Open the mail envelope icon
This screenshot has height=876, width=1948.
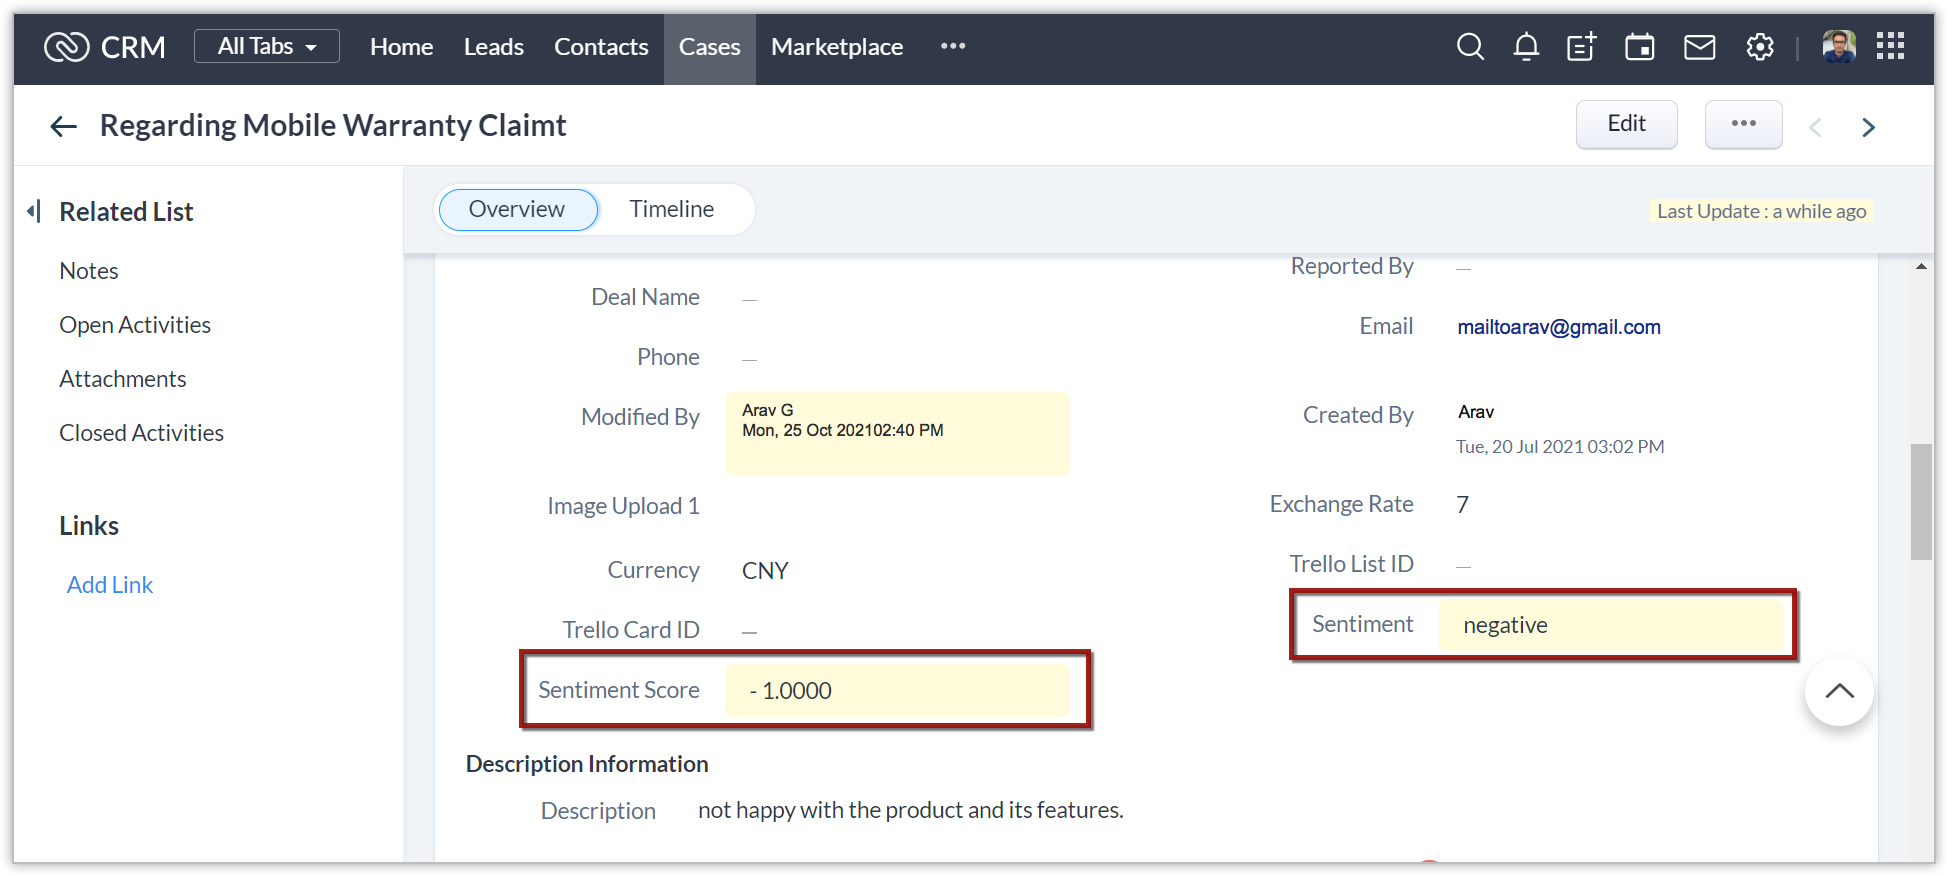click(1699, 47)
